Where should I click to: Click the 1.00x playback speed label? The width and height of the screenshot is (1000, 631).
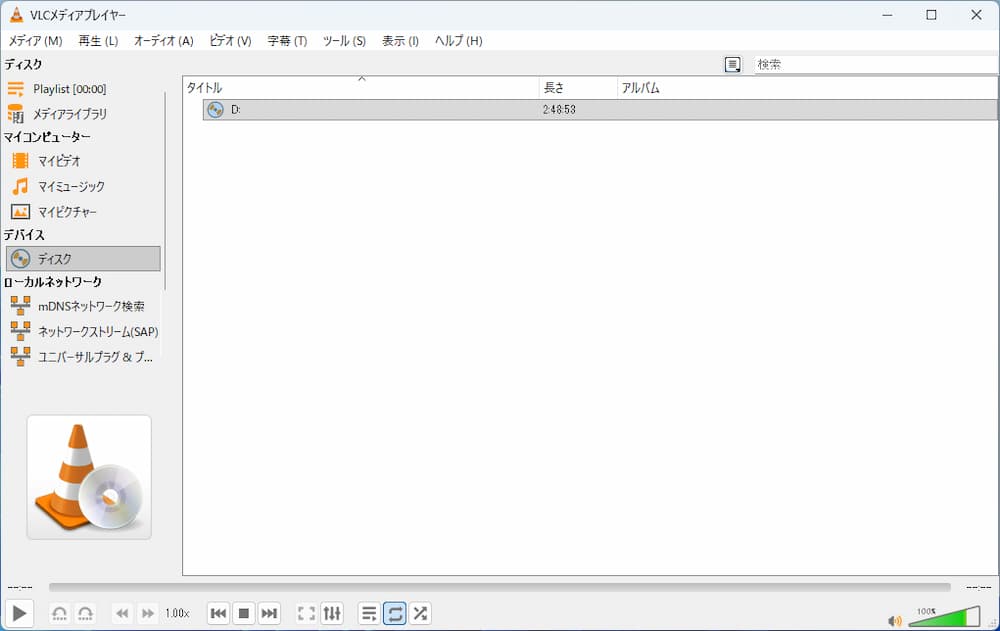click(x=177, y=613)
